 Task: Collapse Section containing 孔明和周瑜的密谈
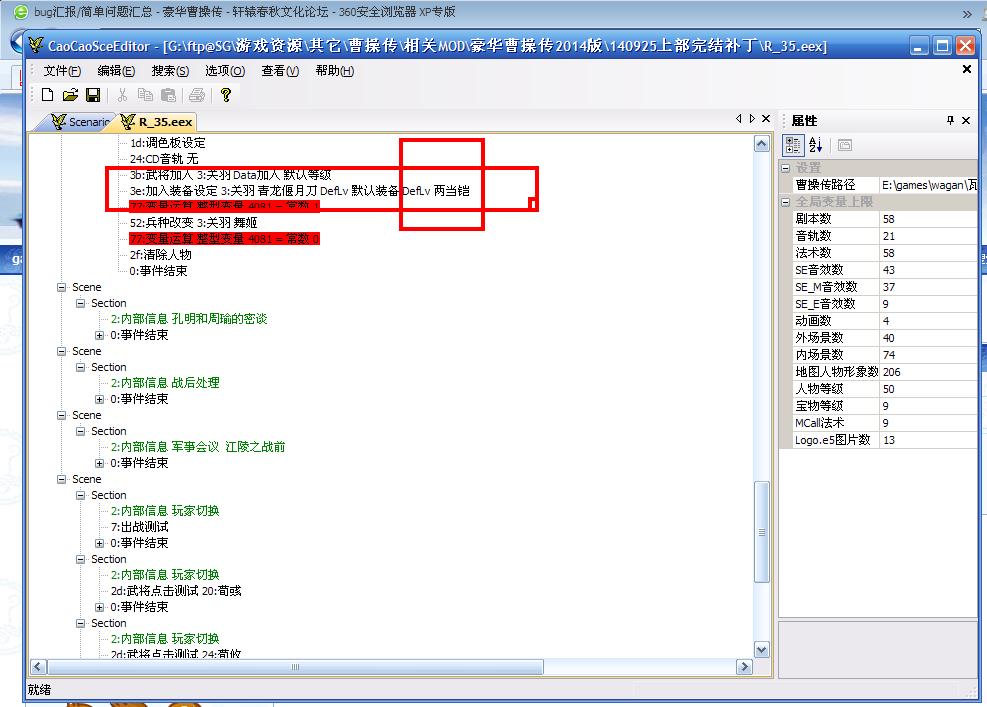tap(81, 303)
